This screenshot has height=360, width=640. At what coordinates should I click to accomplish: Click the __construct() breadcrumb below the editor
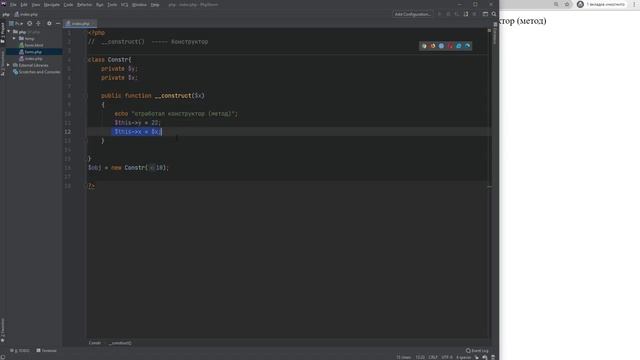[120, 343]
